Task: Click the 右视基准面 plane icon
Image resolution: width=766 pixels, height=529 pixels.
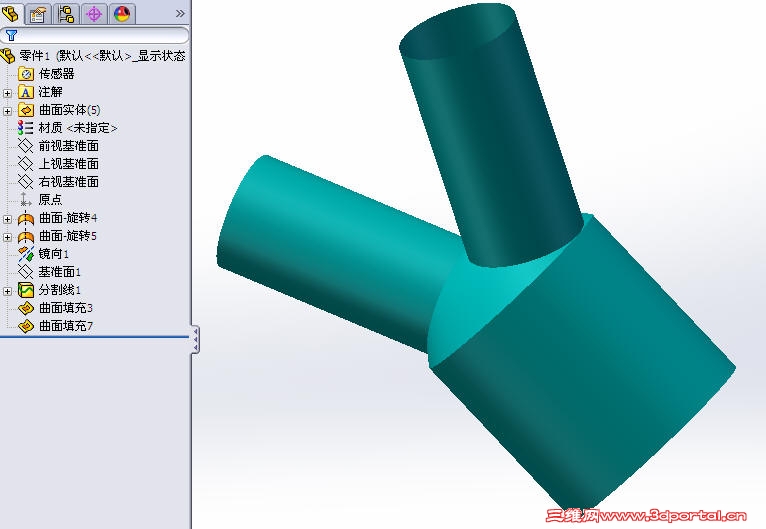Action: (x=25, y=182)
